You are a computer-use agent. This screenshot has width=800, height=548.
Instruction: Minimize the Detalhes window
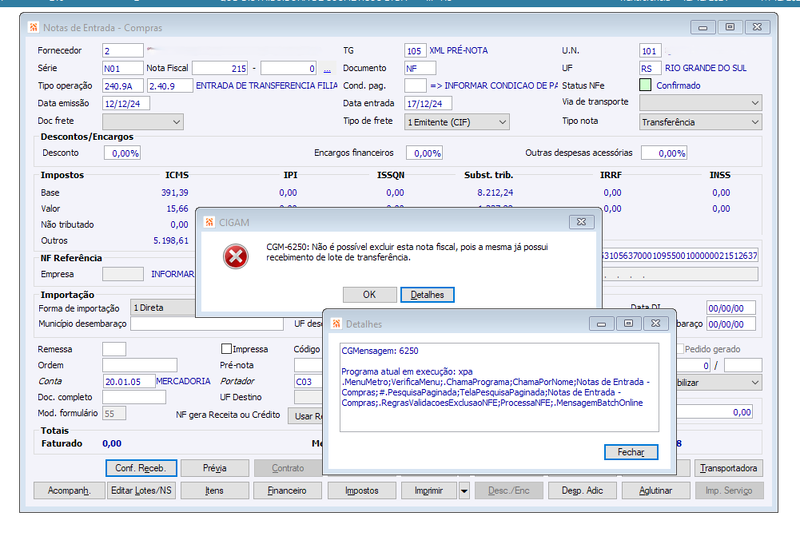[x=602, y=323]
